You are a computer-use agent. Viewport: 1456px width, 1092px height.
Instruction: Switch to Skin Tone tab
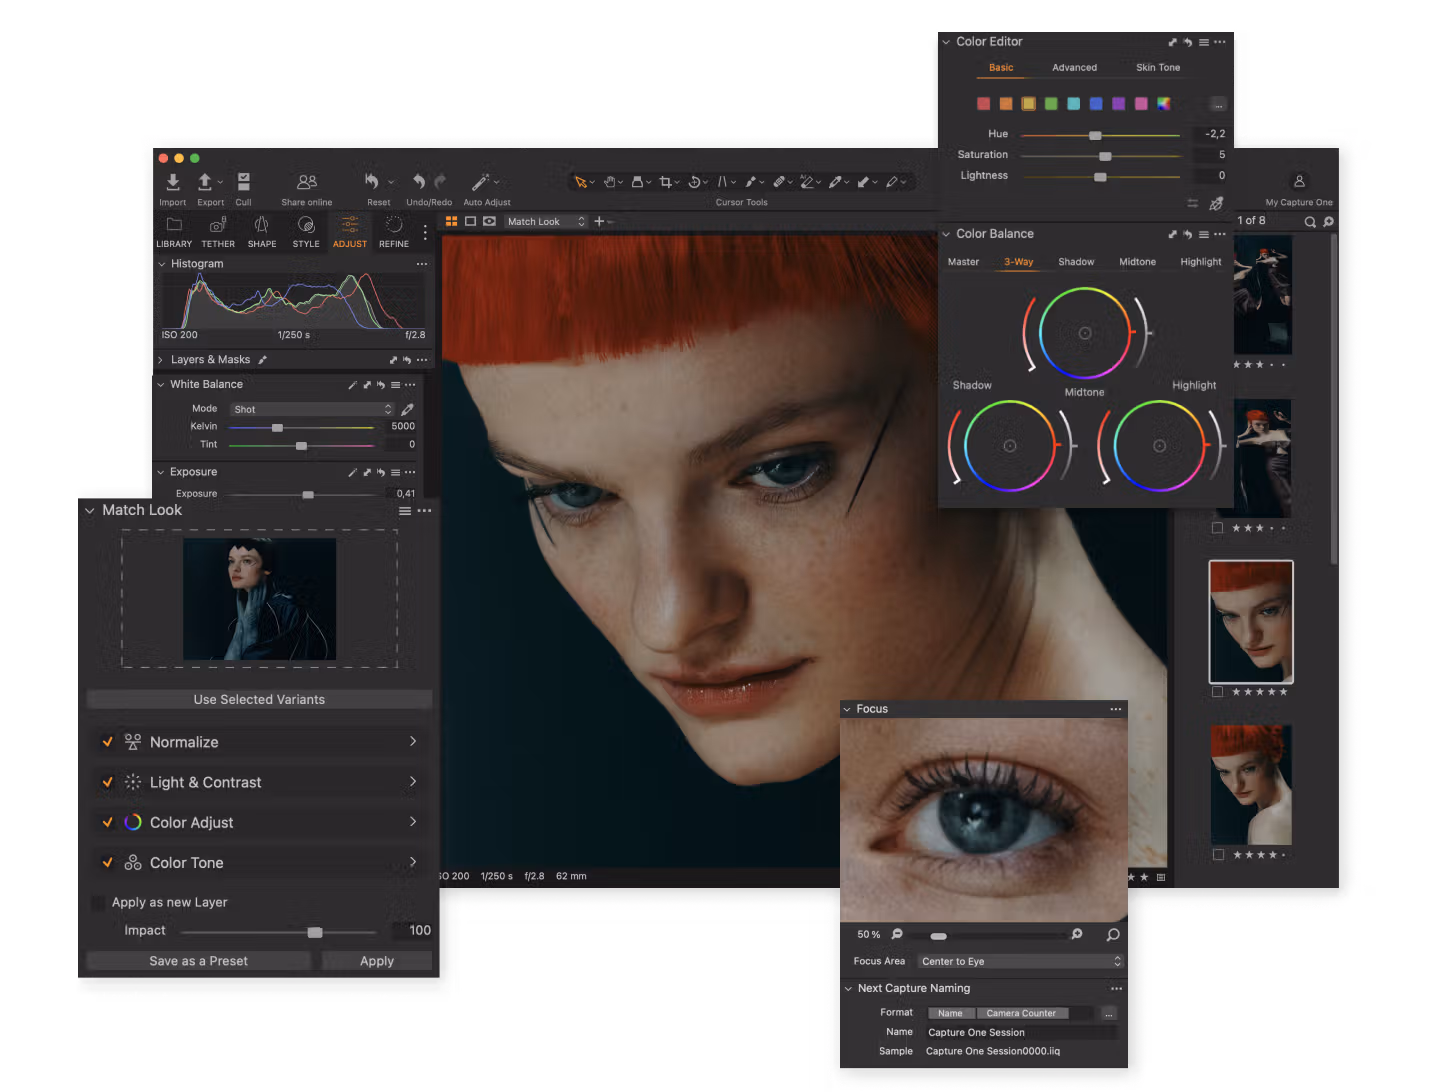pos(1157,68)
